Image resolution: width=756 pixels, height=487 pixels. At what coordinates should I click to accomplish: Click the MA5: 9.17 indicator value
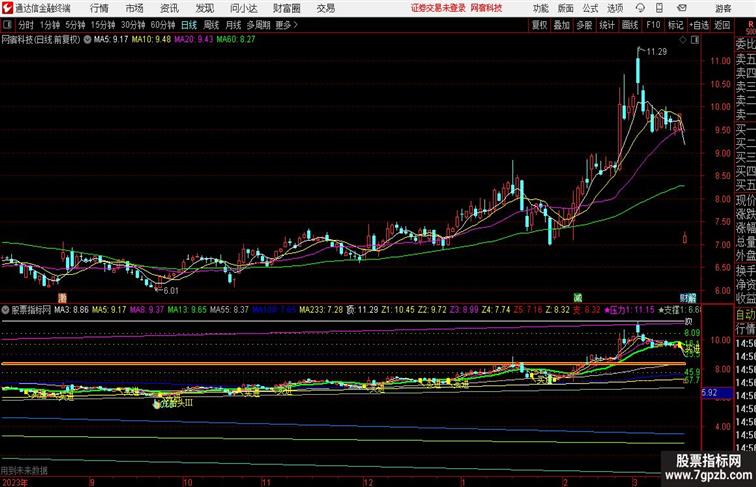coord(111,40)
